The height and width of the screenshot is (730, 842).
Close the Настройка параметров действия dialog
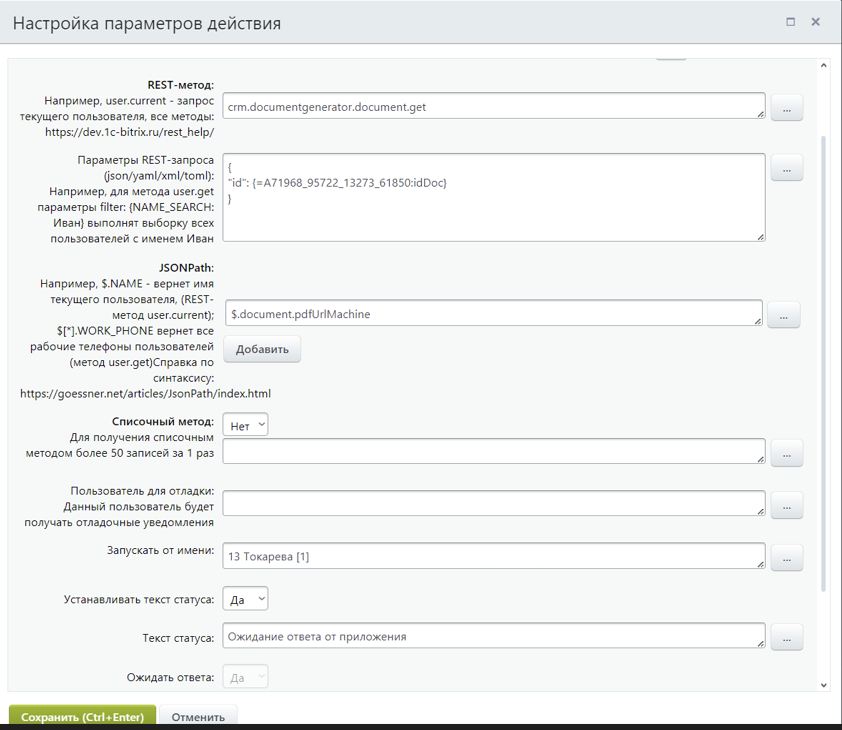click(x=817, y=22)
